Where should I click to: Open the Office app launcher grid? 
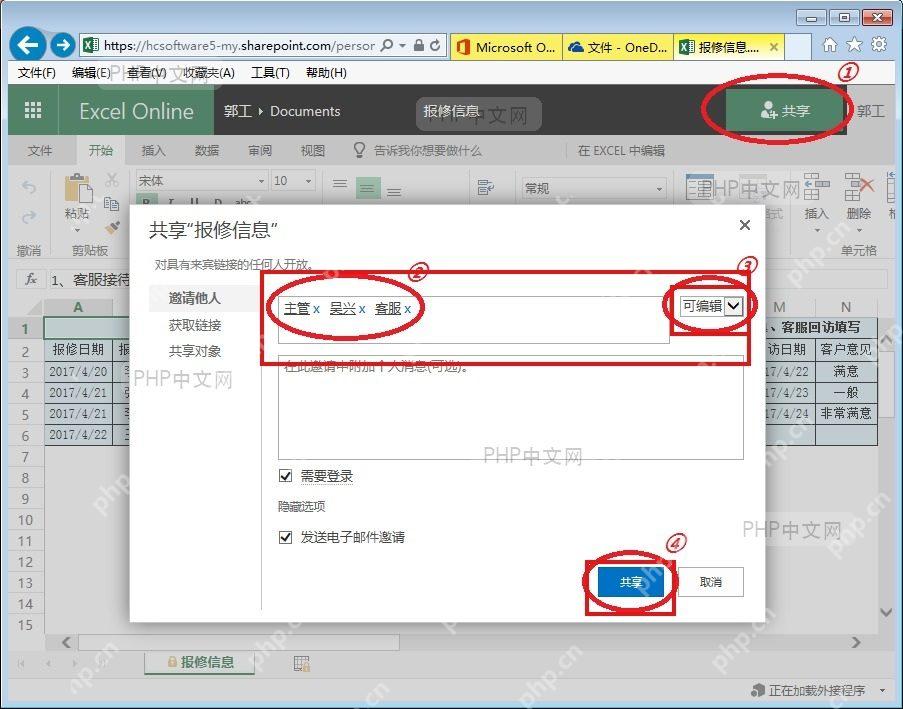click(33, 110)
